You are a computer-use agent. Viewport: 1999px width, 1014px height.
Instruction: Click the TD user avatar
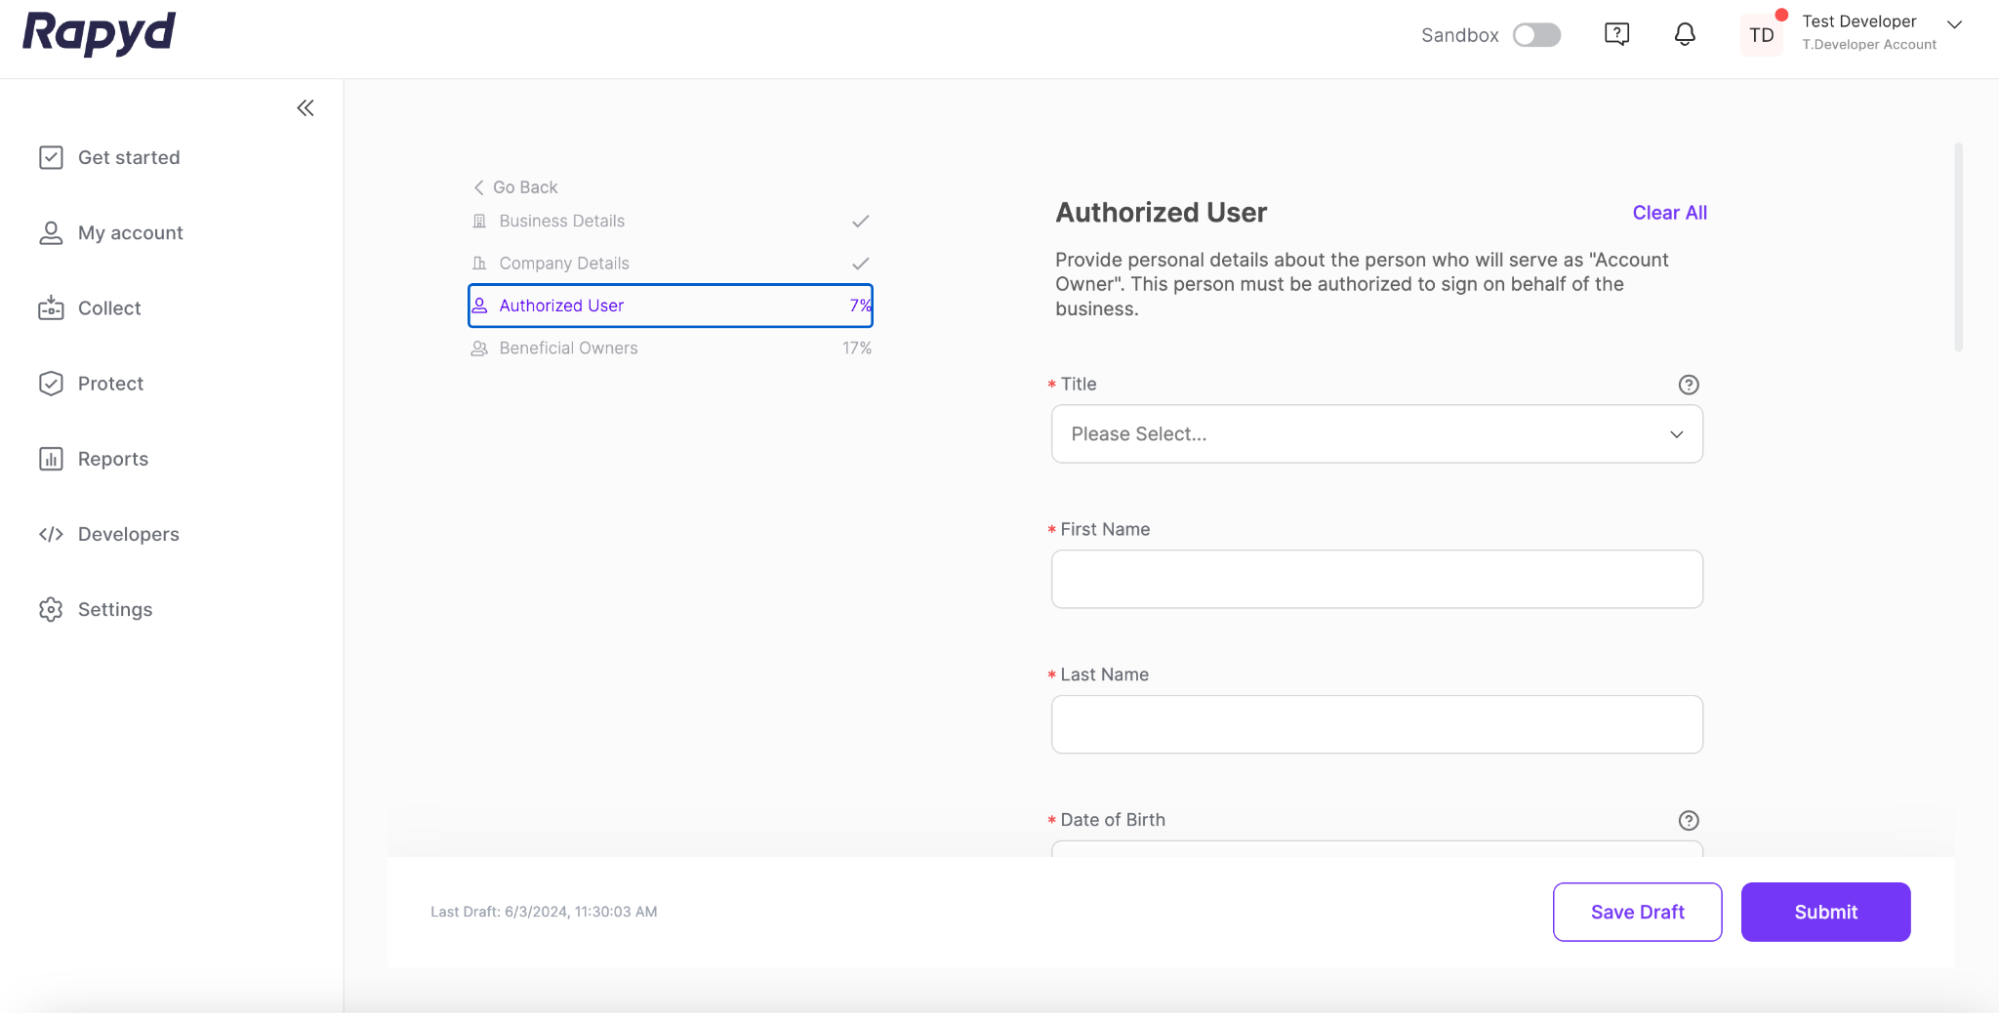coord(1761,35)
